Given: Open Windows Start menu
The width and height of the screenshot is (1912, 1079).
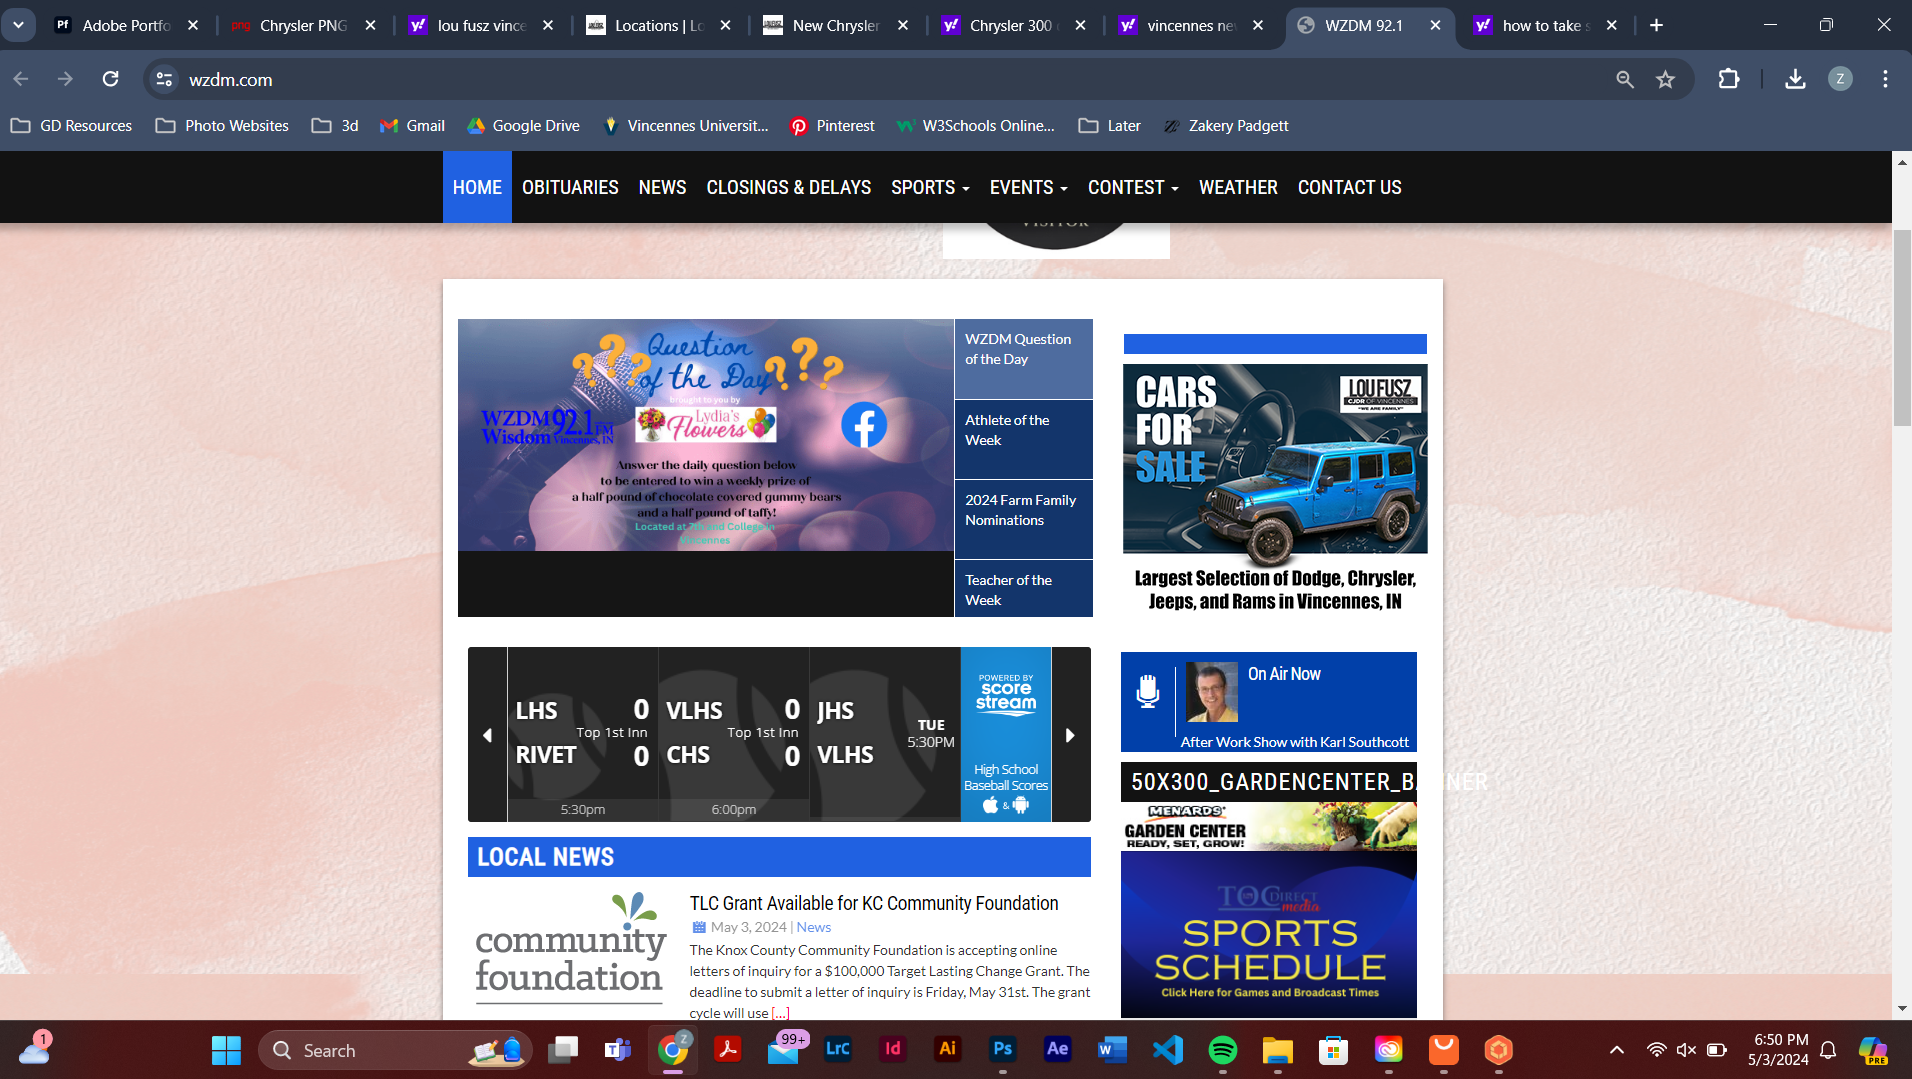Looking at the screenshot, I should tap(226, 1050).
